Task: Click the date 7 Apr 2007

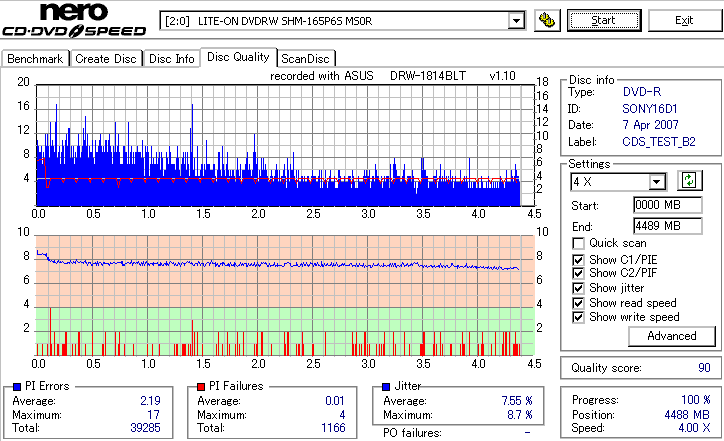Action: [x=651, y=125]
